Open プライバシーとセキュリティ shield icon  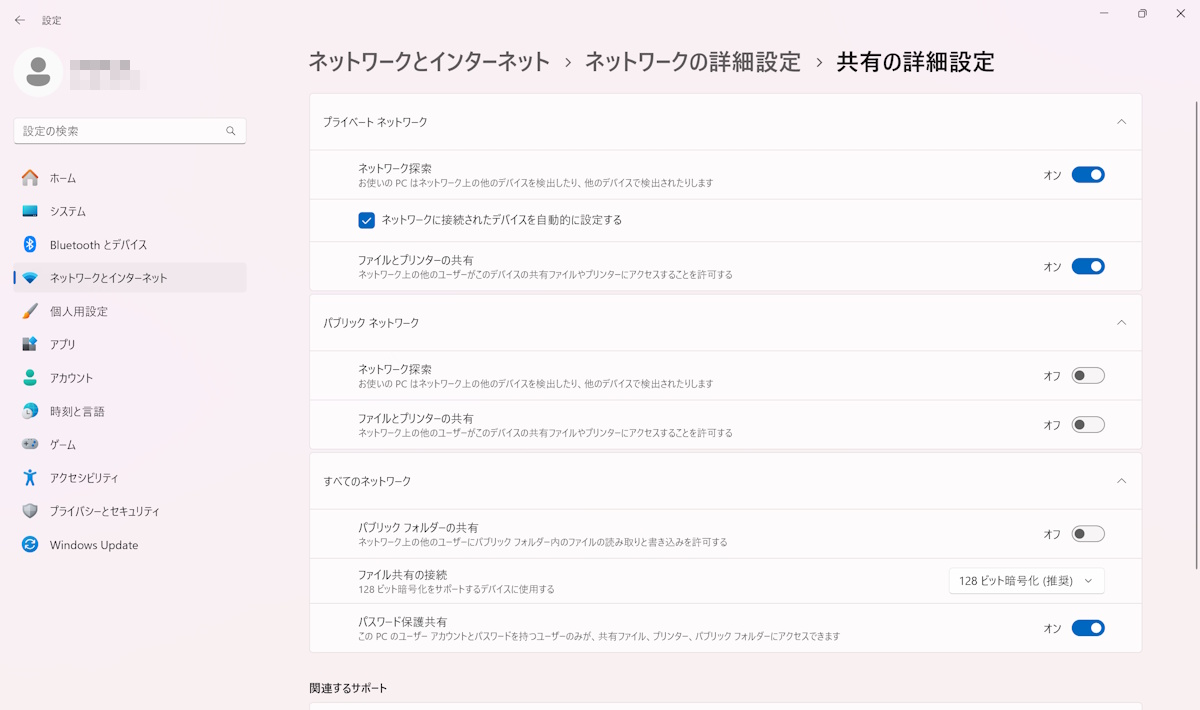(28, 511)
